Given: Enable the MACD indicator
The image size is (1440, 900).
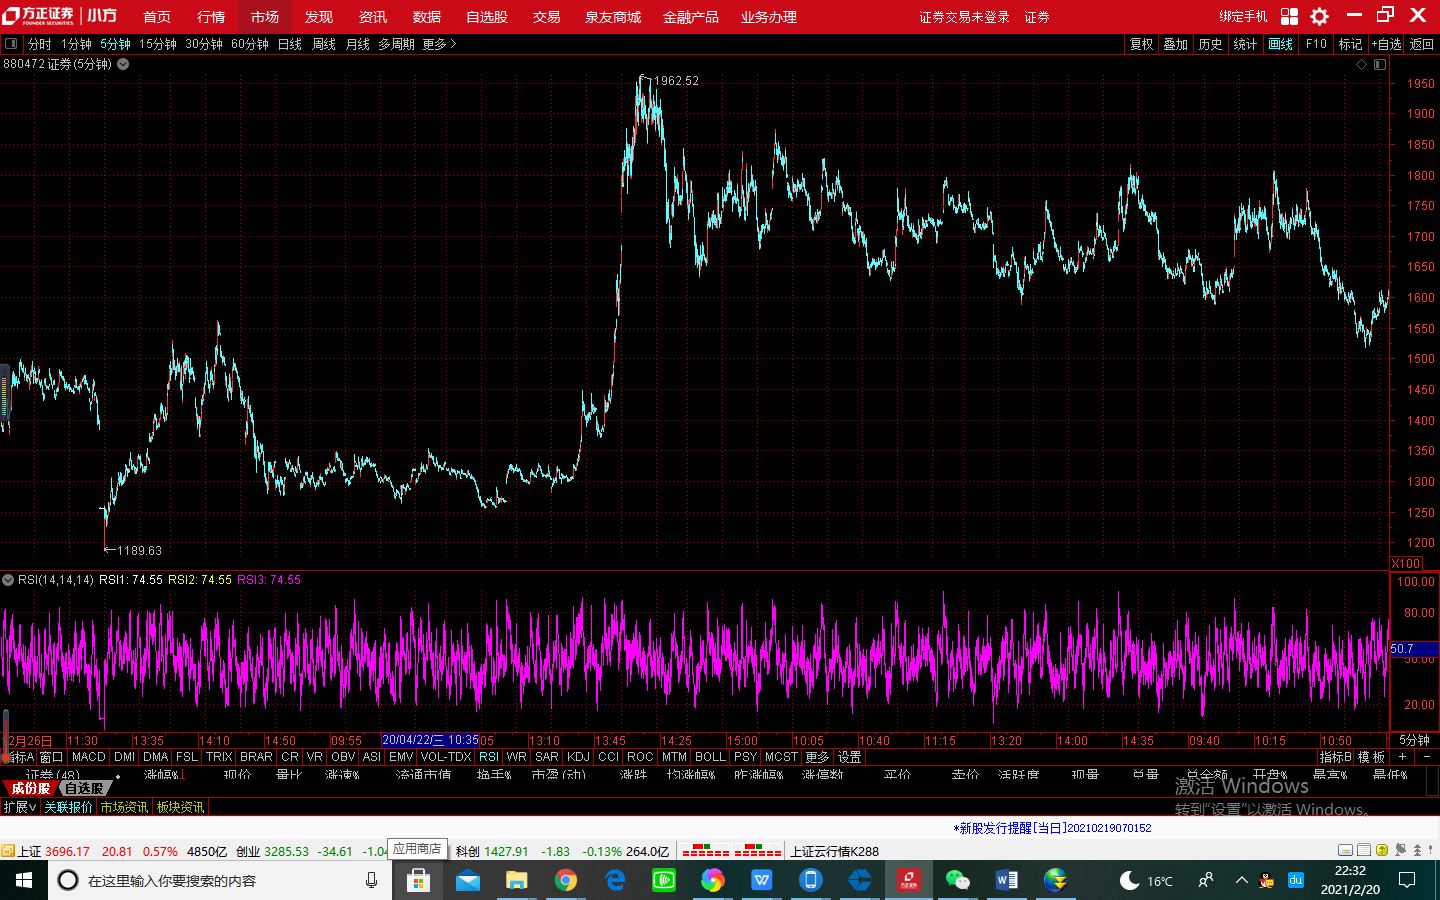Looking at the screenshot, I should pos(88,757).
